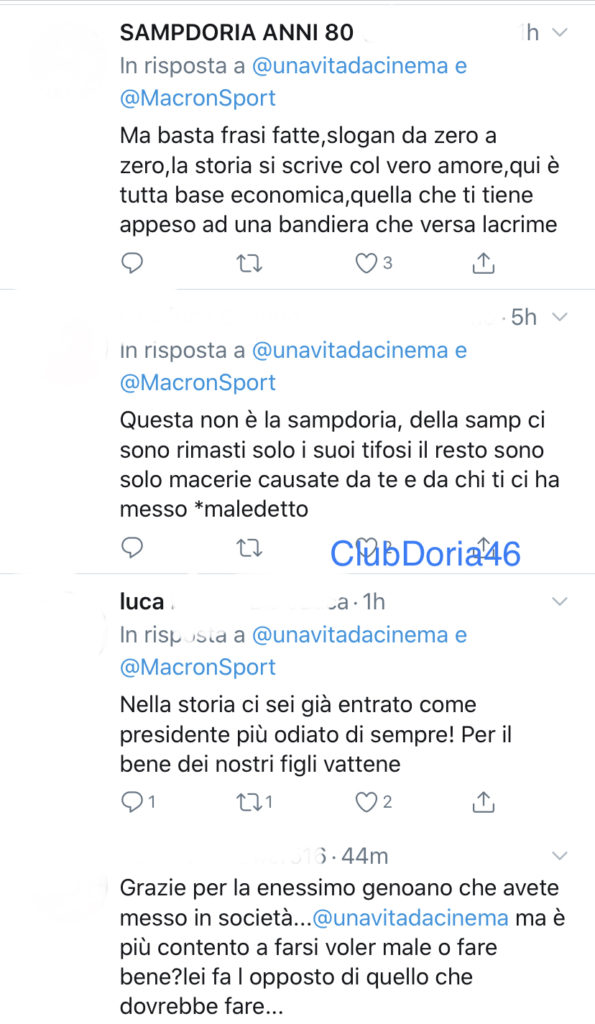Open @MacronSport mention in first tweet

[x=198, y=98]
